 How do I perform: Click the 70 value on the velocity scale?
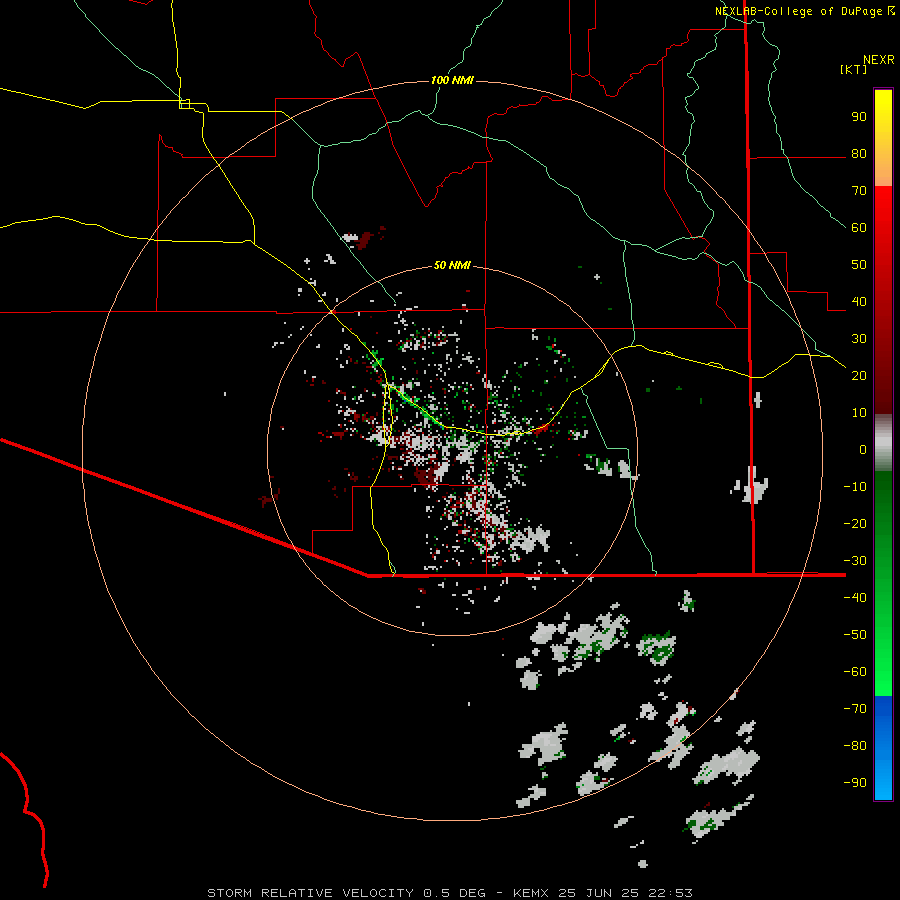(x=859, y=191)
